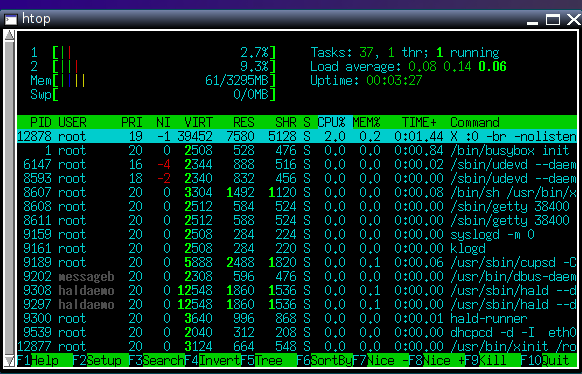Click the 2.7% CPU 1 value
The image size is (582, 374).
tap(255, 52)
